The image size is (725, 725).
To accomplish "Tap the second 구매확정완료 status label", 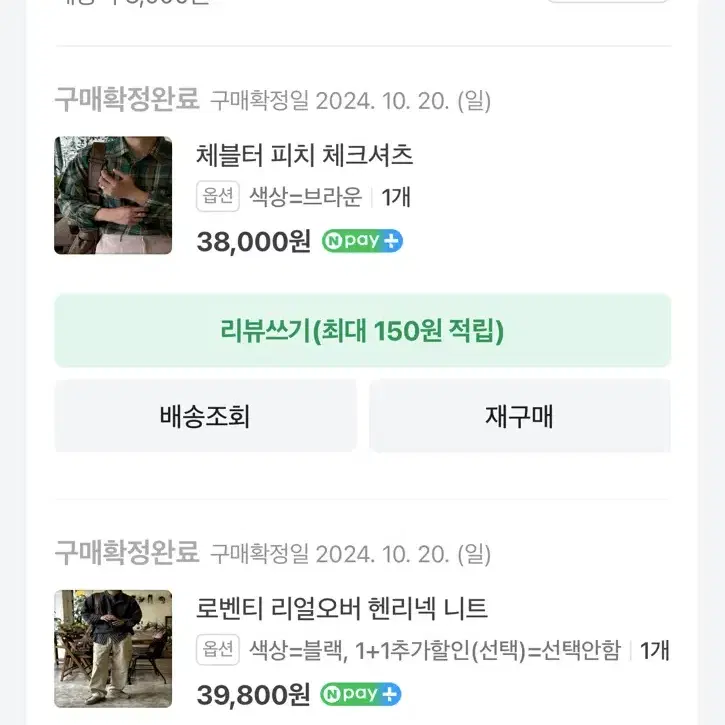I will point(127,552).
